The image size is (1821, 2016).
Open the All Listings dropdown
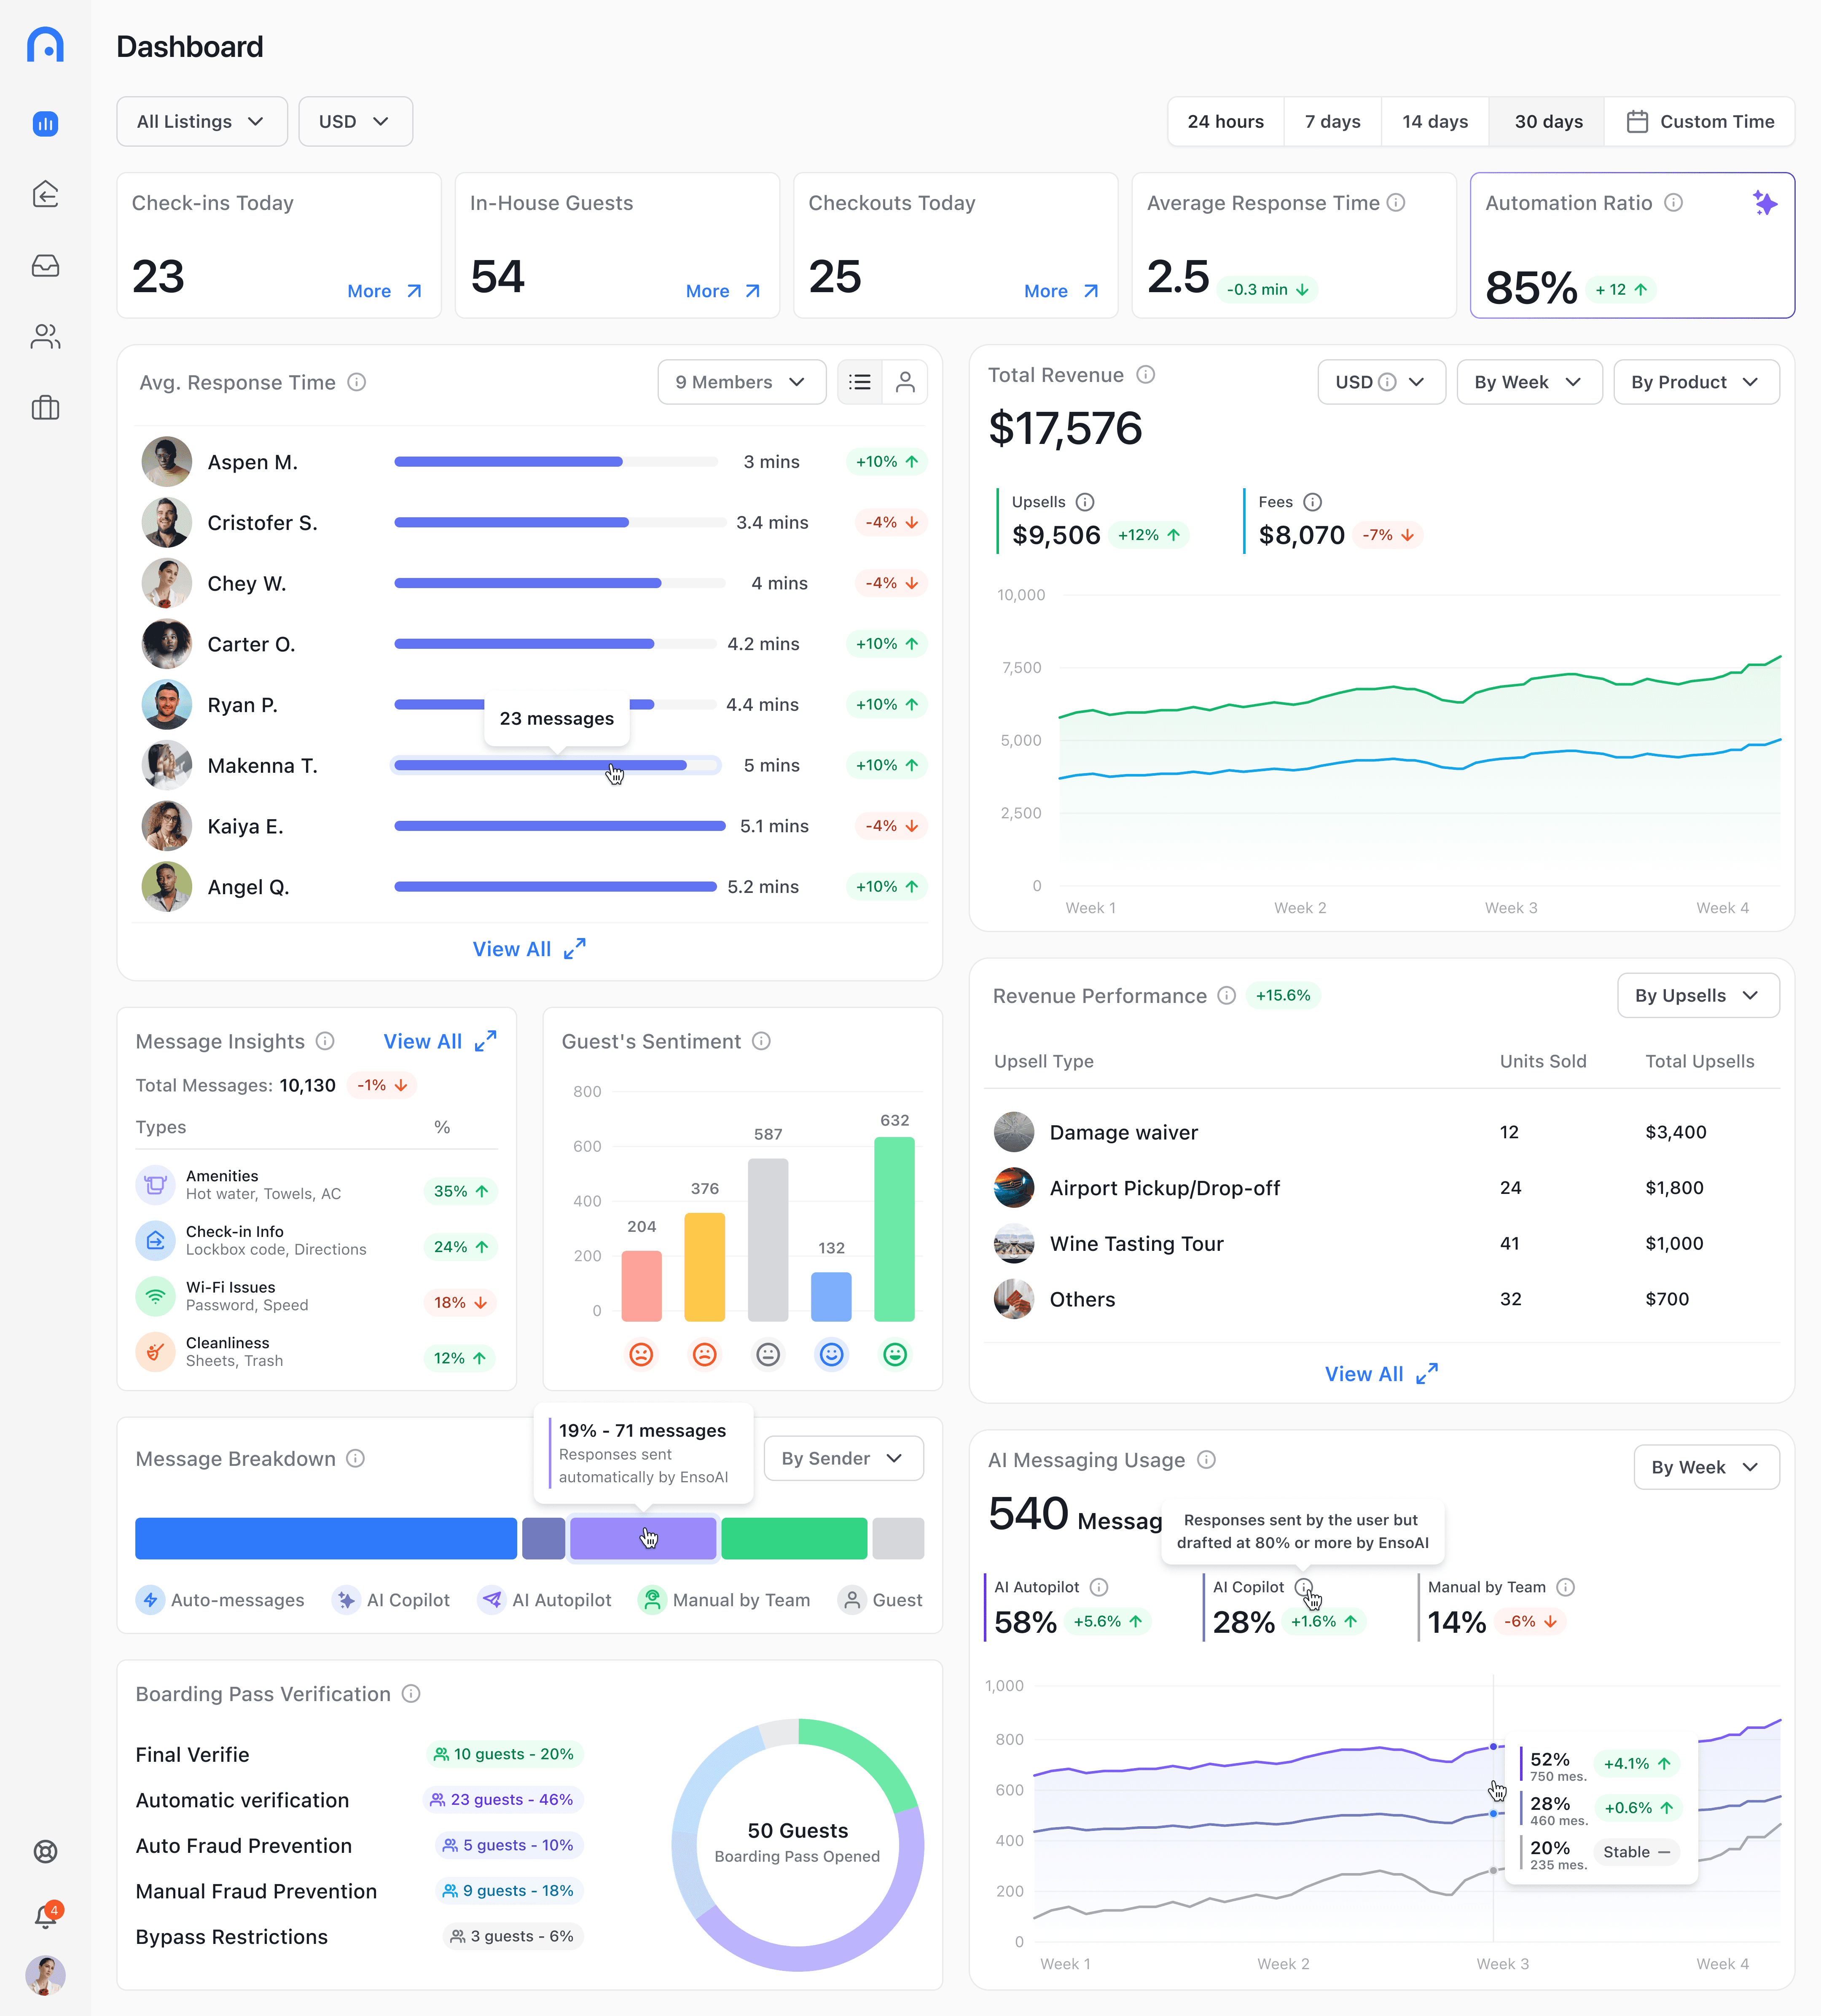201,121
